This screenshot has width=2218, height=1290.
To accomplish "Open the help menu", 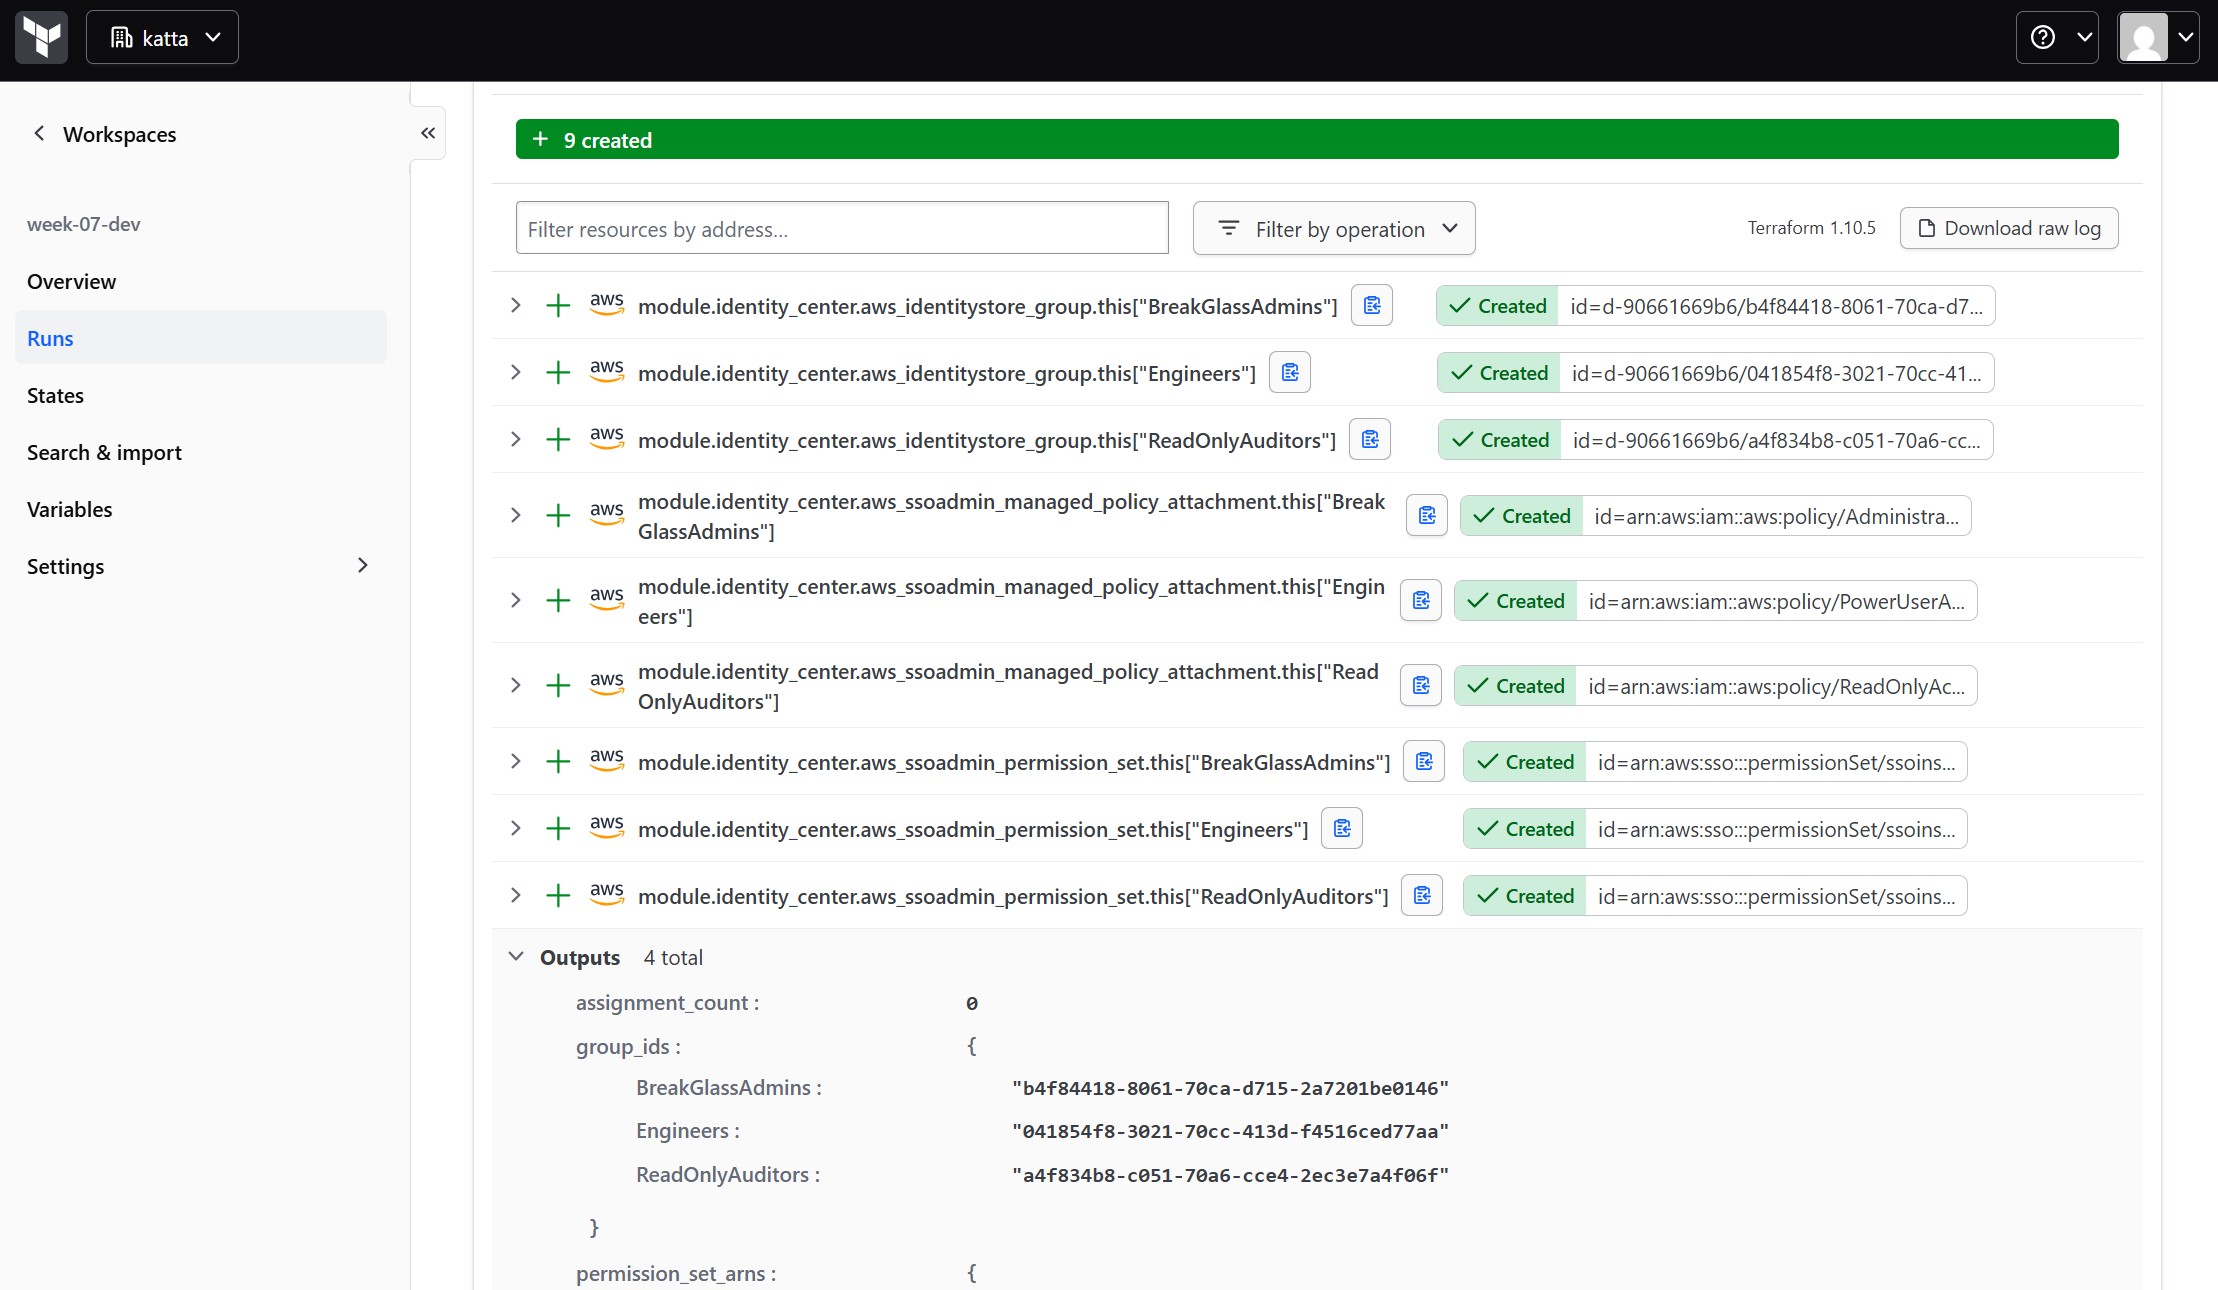I will [x=2057, y=37].
